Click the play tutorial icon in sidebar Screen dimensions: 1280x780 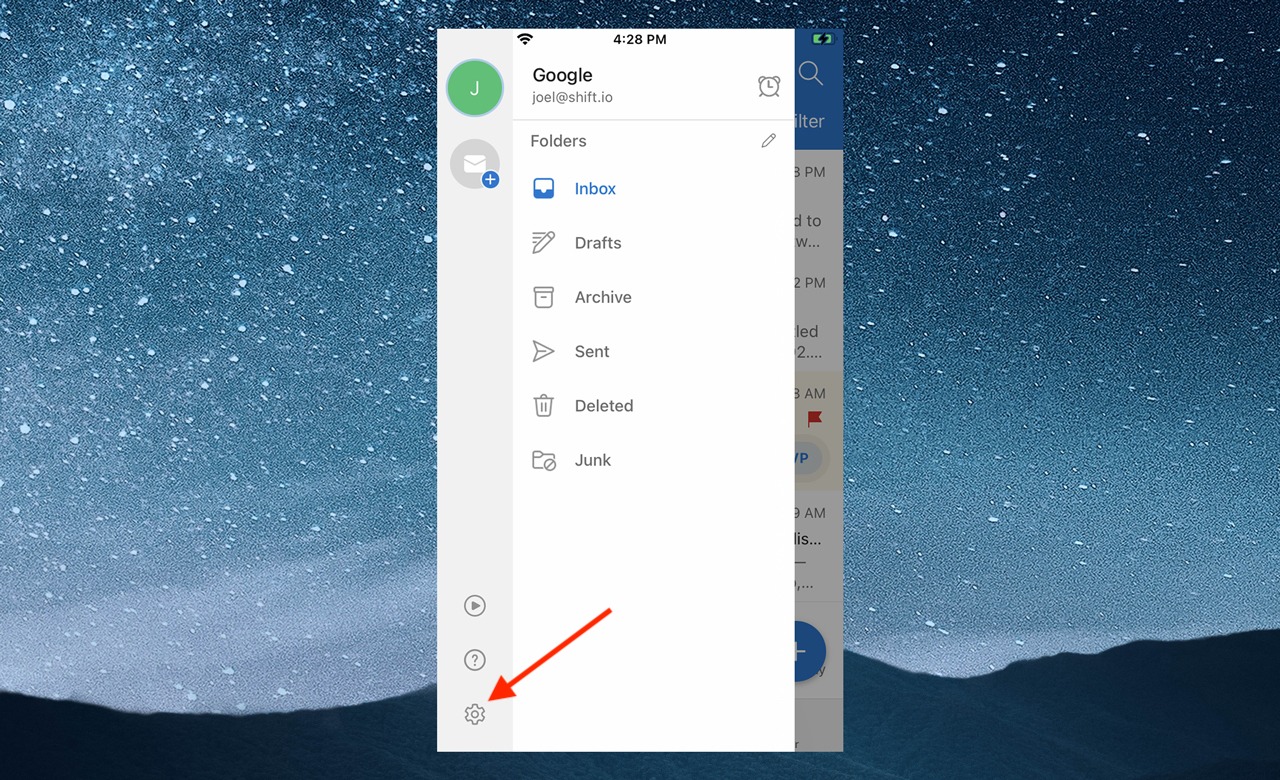[x=474, y=606]
